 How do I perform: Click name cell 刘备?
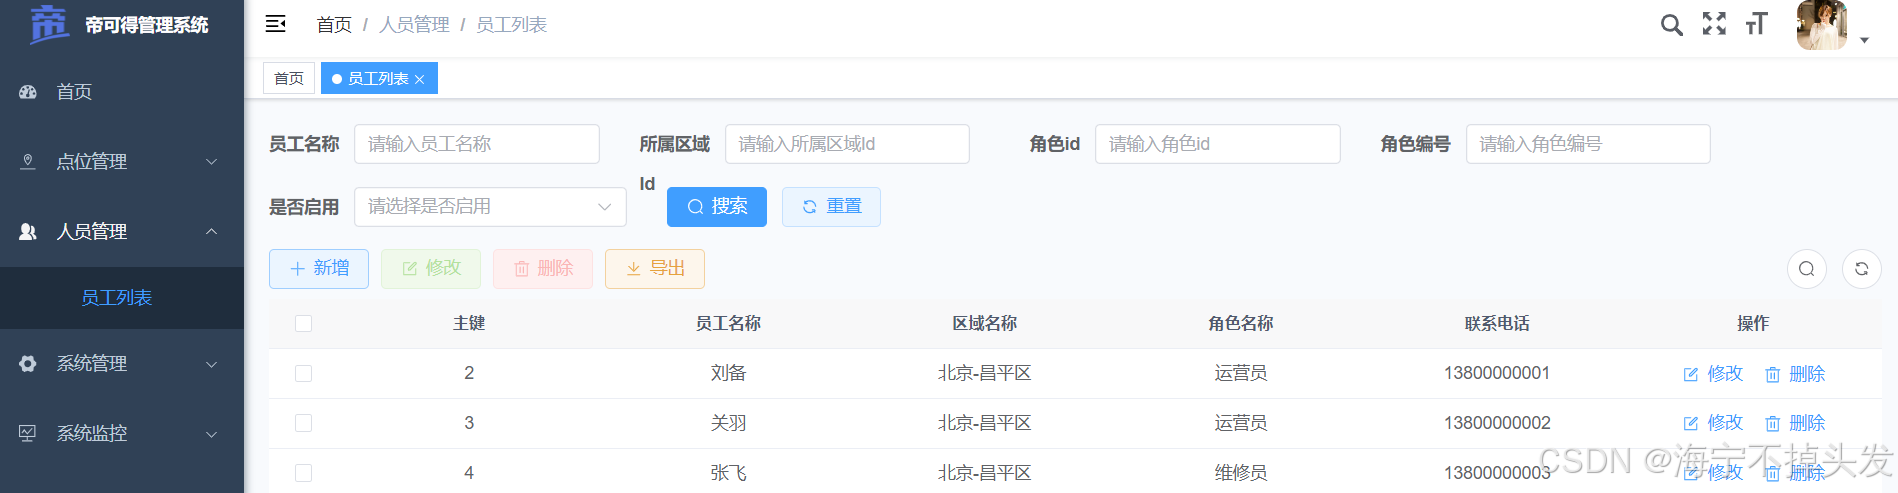coord(728,373)
